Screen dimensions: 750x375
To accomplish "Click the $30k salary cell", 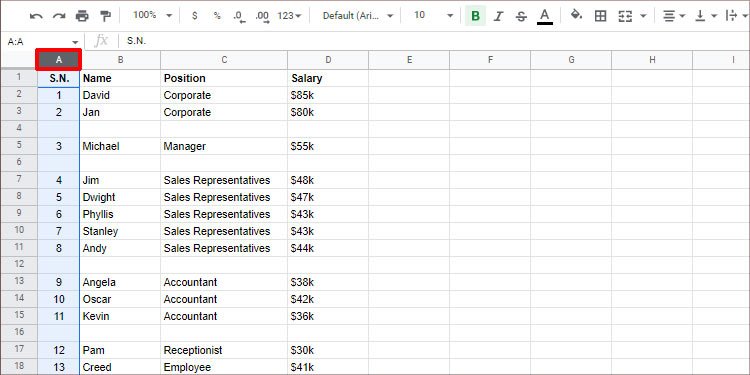I will (328, 350).
